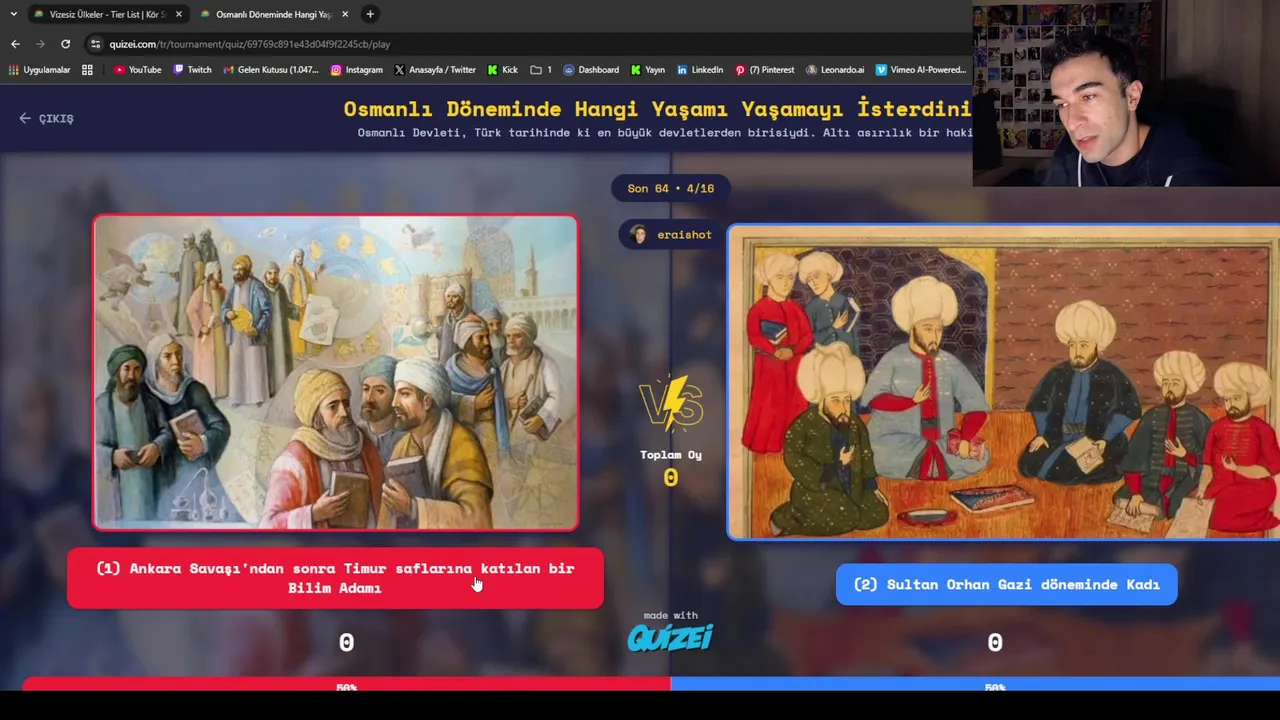
Task: Open Gelen Kutusu Gmail bookmark
Action: pos(270,70)
